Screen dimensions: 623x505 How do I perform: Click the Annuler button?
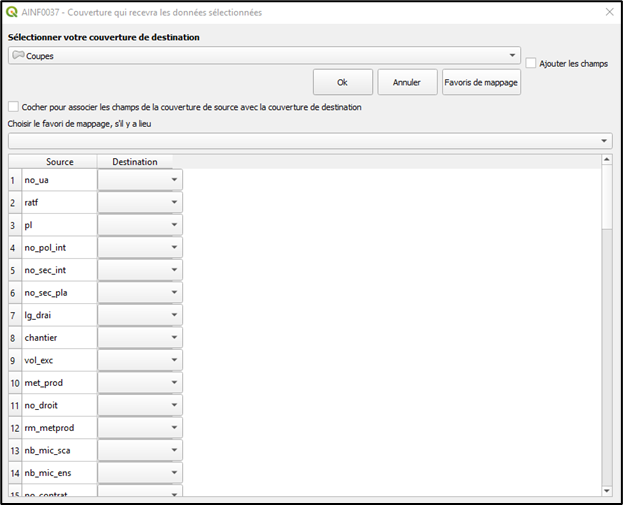point(406,82)
